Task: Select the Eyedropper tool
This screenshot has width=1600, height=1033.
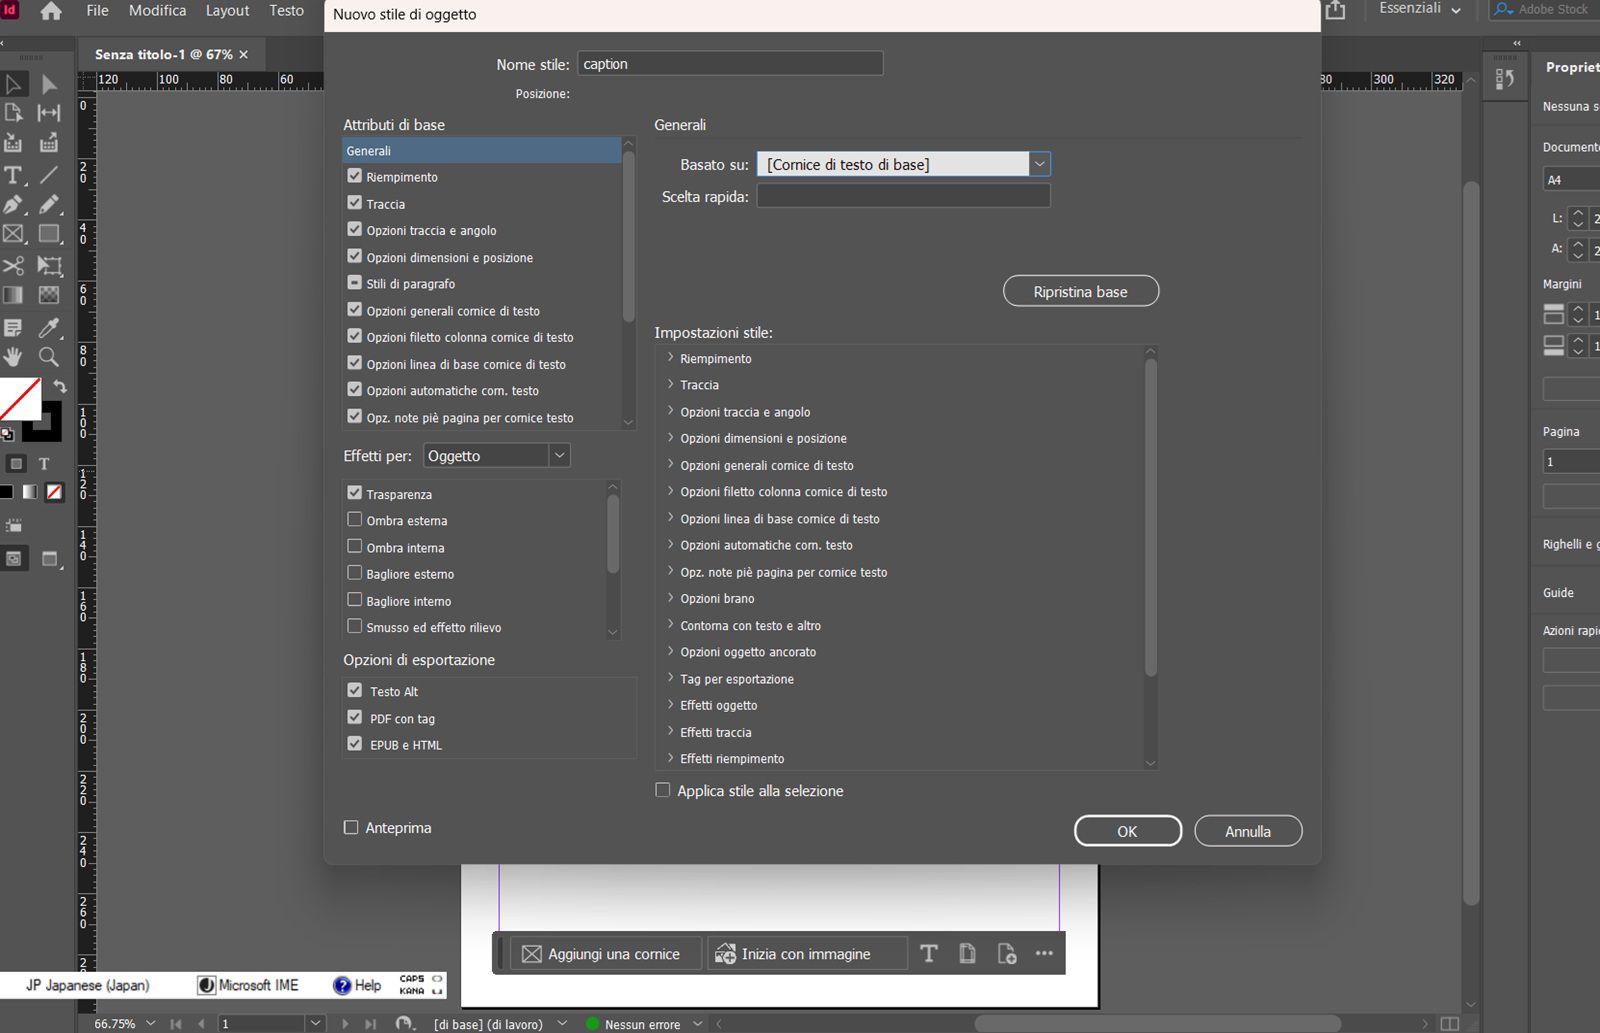Action: click(49, 327)
